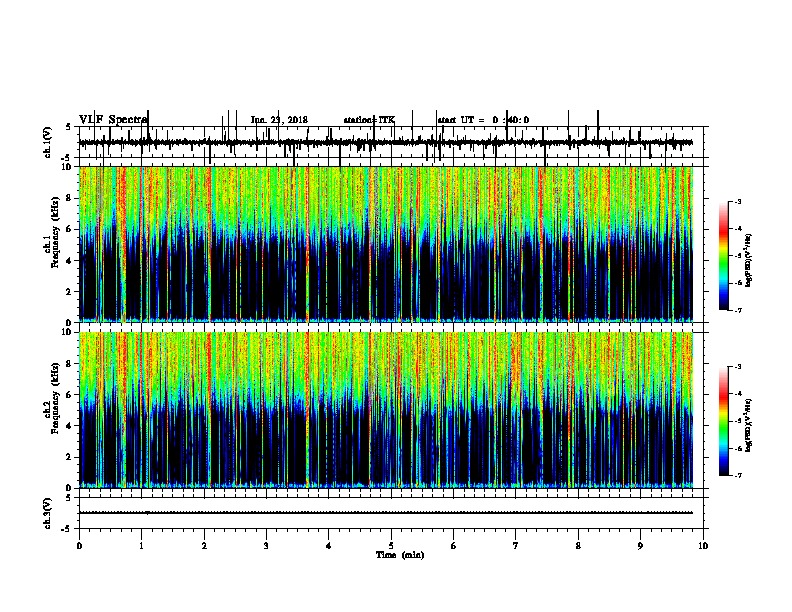Click time axis tick label "2"
The height and width of the screenshot is (612, 792).
204,546
